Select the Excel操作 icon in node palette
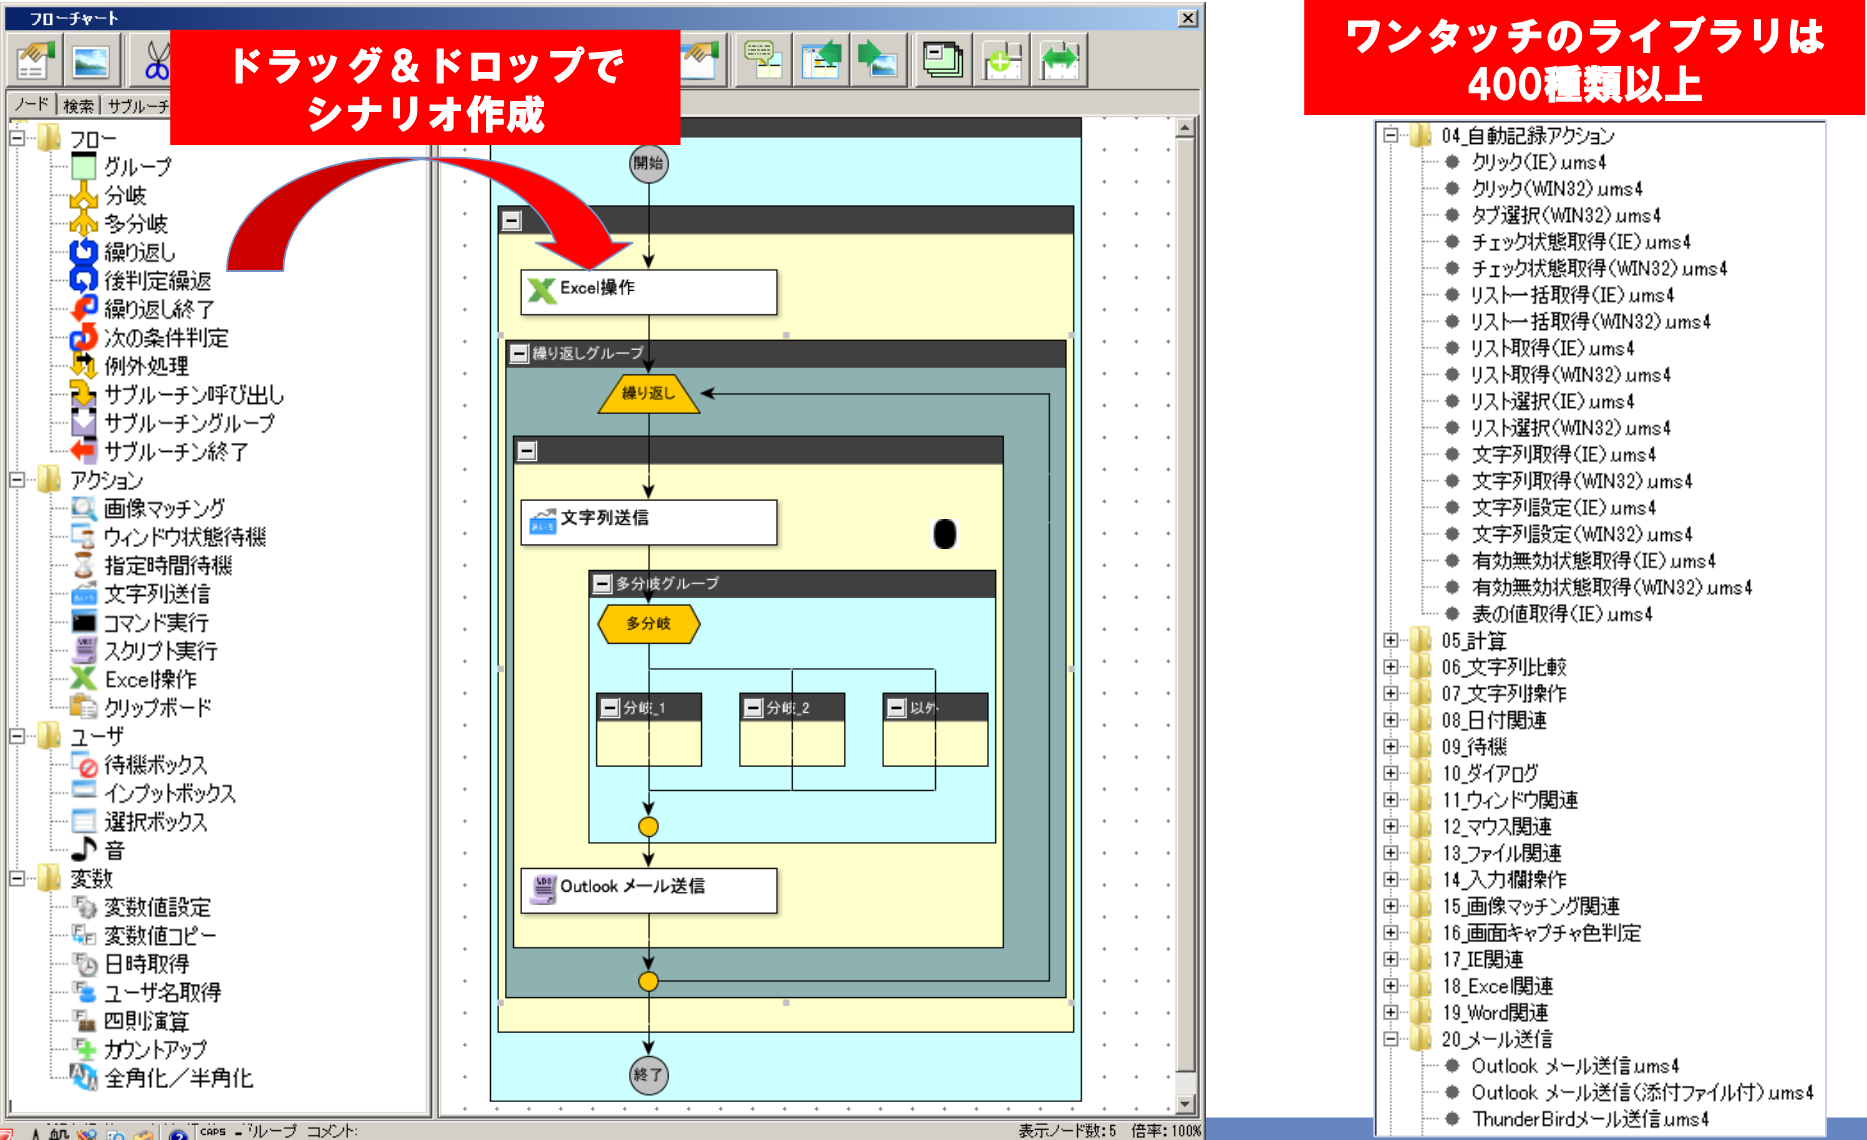 (x=84, y=679)
